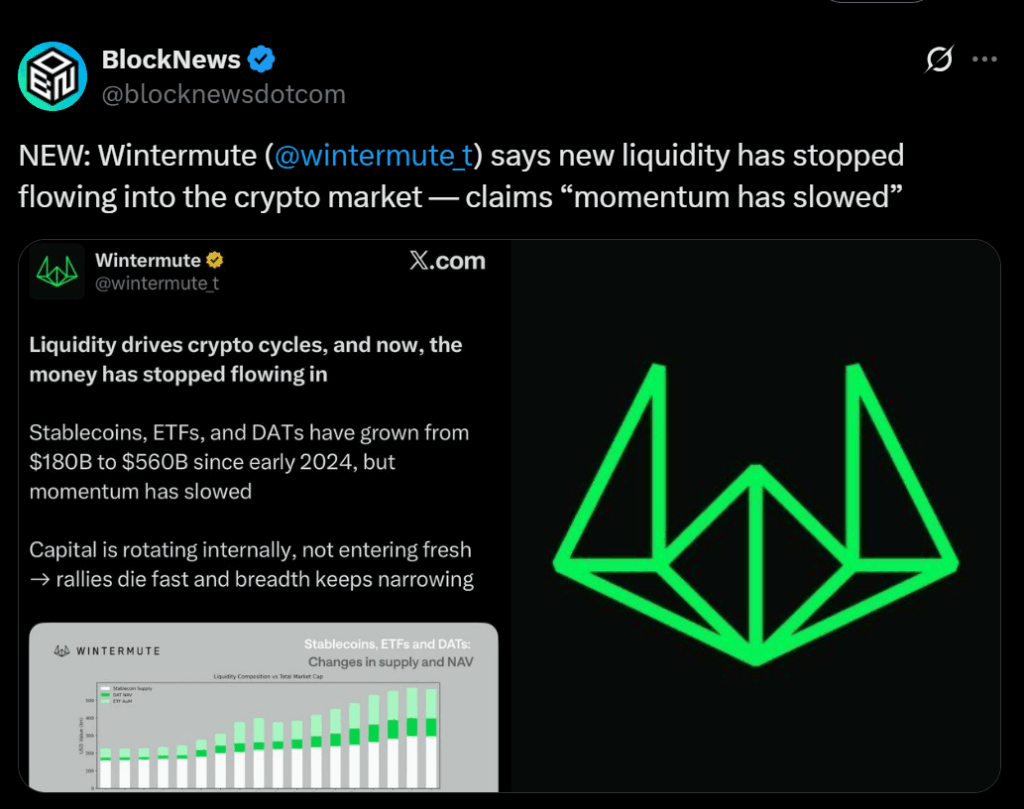Viewport: 1024px width, 809px height.
Task: Click the @blocknewsdotcom handle
Action: click(223, 94)
